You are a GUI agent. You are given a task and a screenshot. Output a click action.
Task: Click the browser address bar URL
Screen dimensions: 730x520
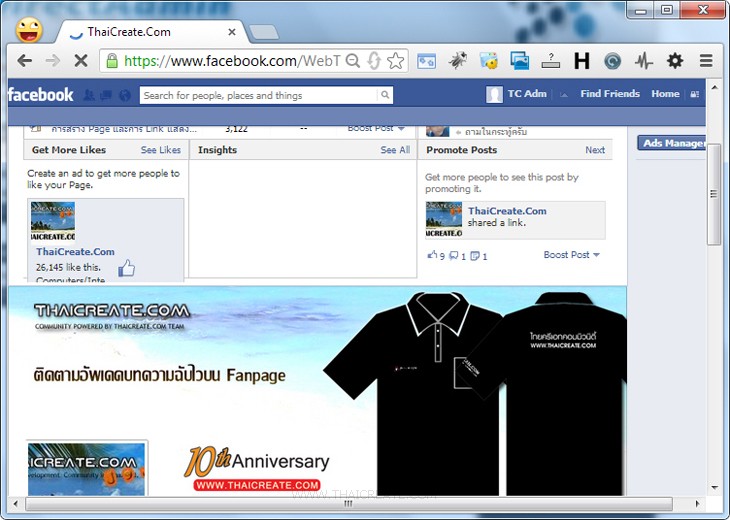point(231,61)
